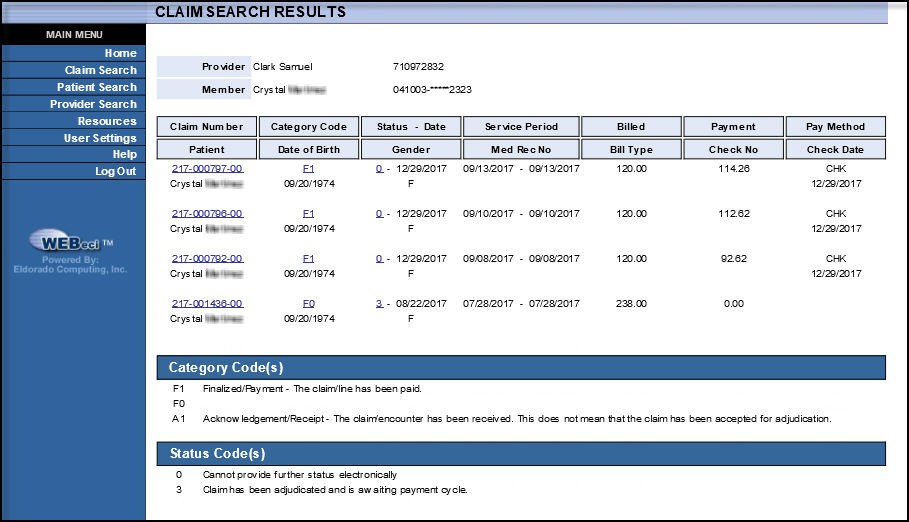Click the Pay Method column header
909x522 pixels.
(x=836, y=127)
